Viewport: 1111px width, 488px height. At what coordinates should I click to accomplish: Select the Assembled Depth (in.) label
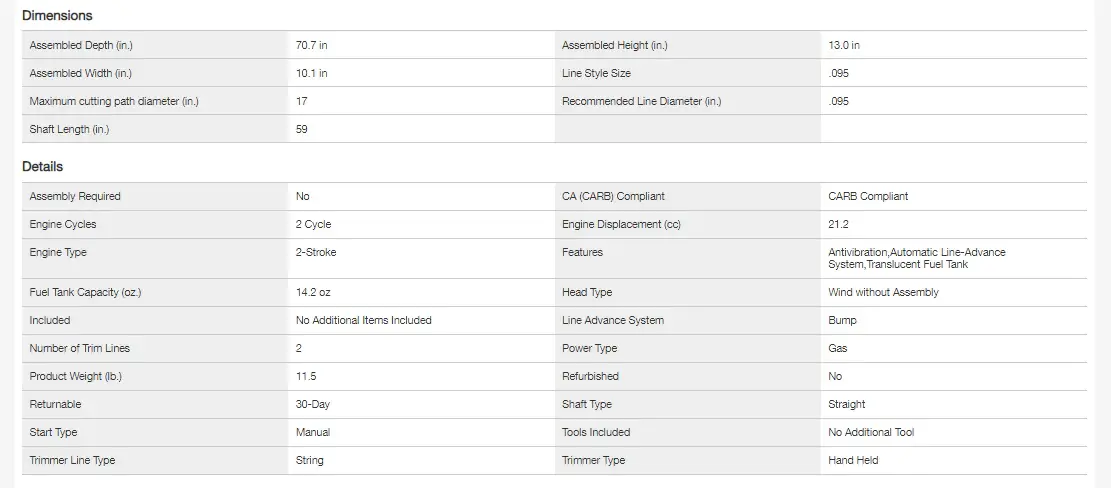pyautogui.click(x=81, y=45)
